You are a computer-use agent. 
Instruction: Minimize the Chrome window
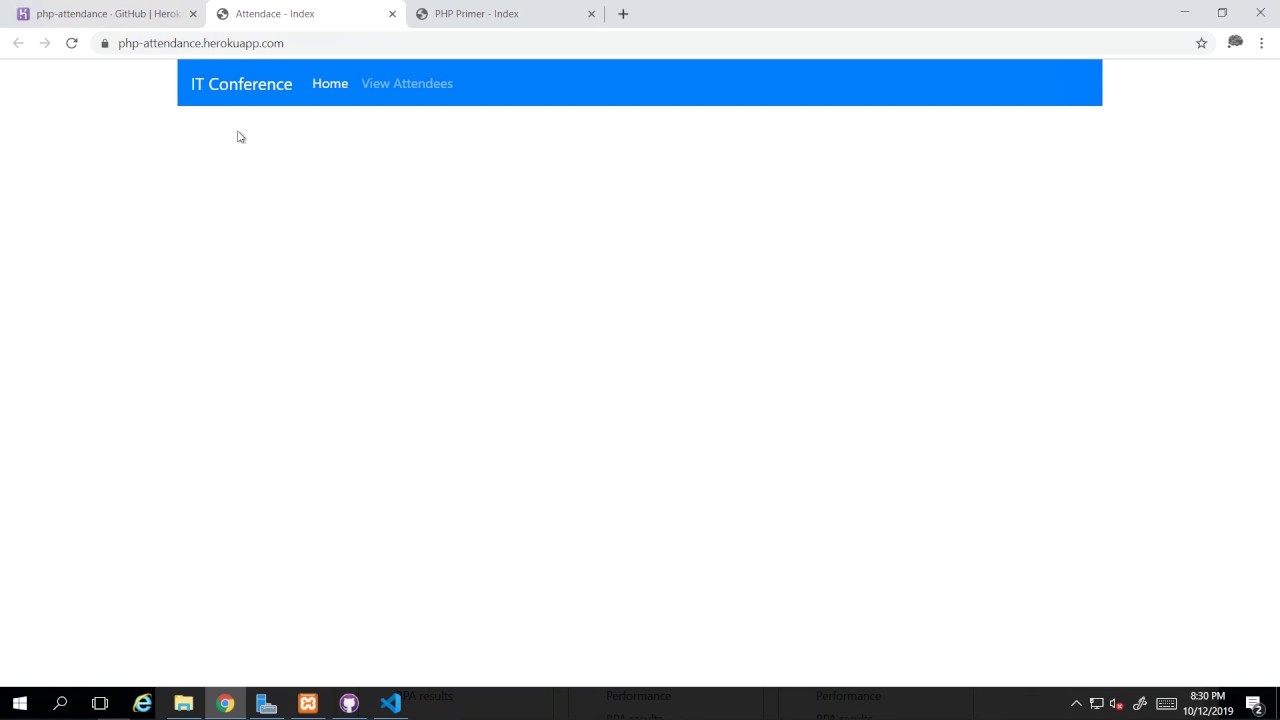[1185, 12]
